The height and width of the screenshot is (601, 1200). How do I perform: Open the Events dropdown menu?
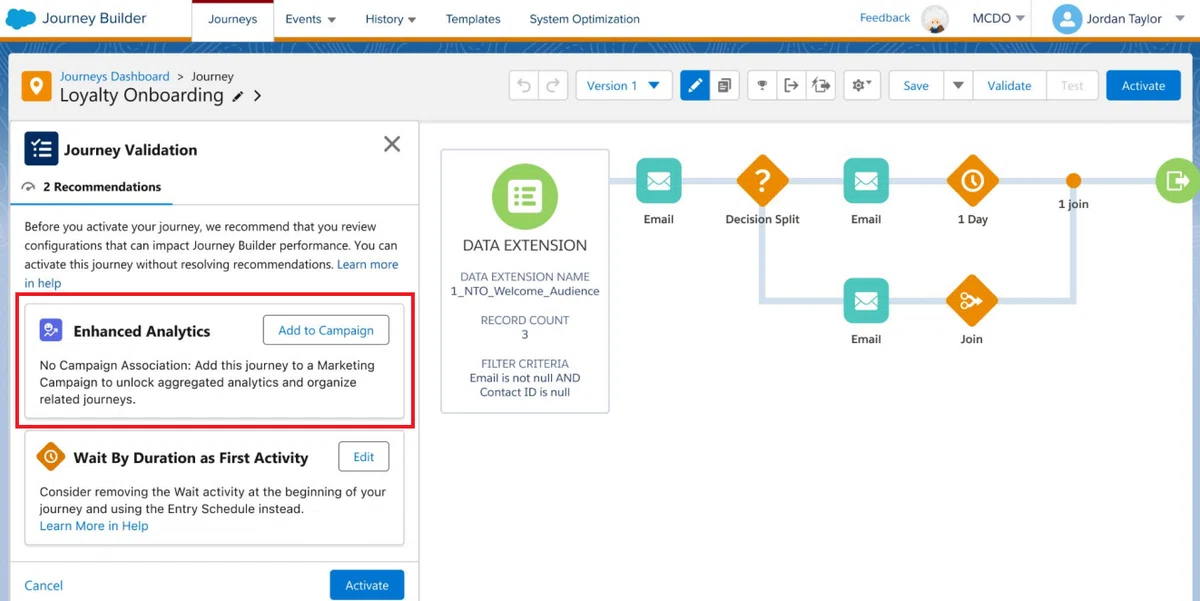[310, 19]
